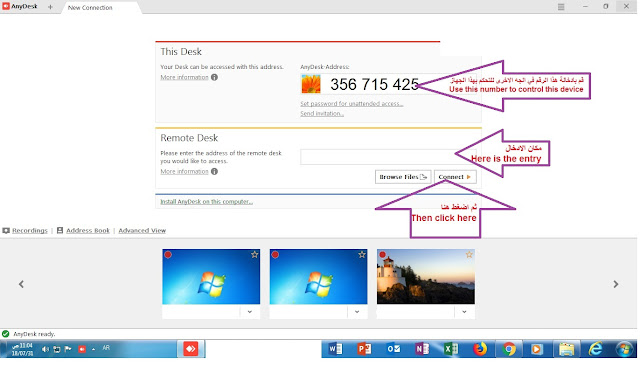Favorite the lighthouse session with star icon
Screen dimensions: 640x373
469,255
